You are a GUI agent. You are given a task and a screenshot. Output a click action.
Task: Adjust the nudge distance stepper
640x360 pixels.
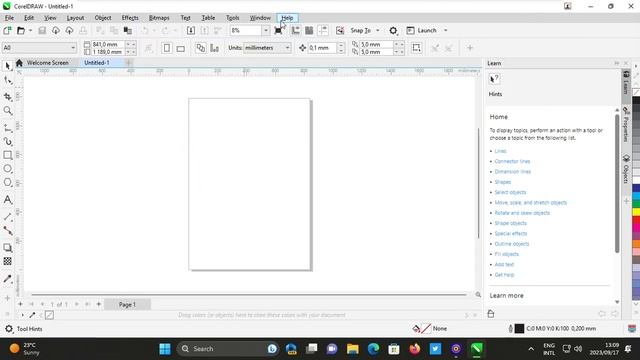(x=341, y=48)
